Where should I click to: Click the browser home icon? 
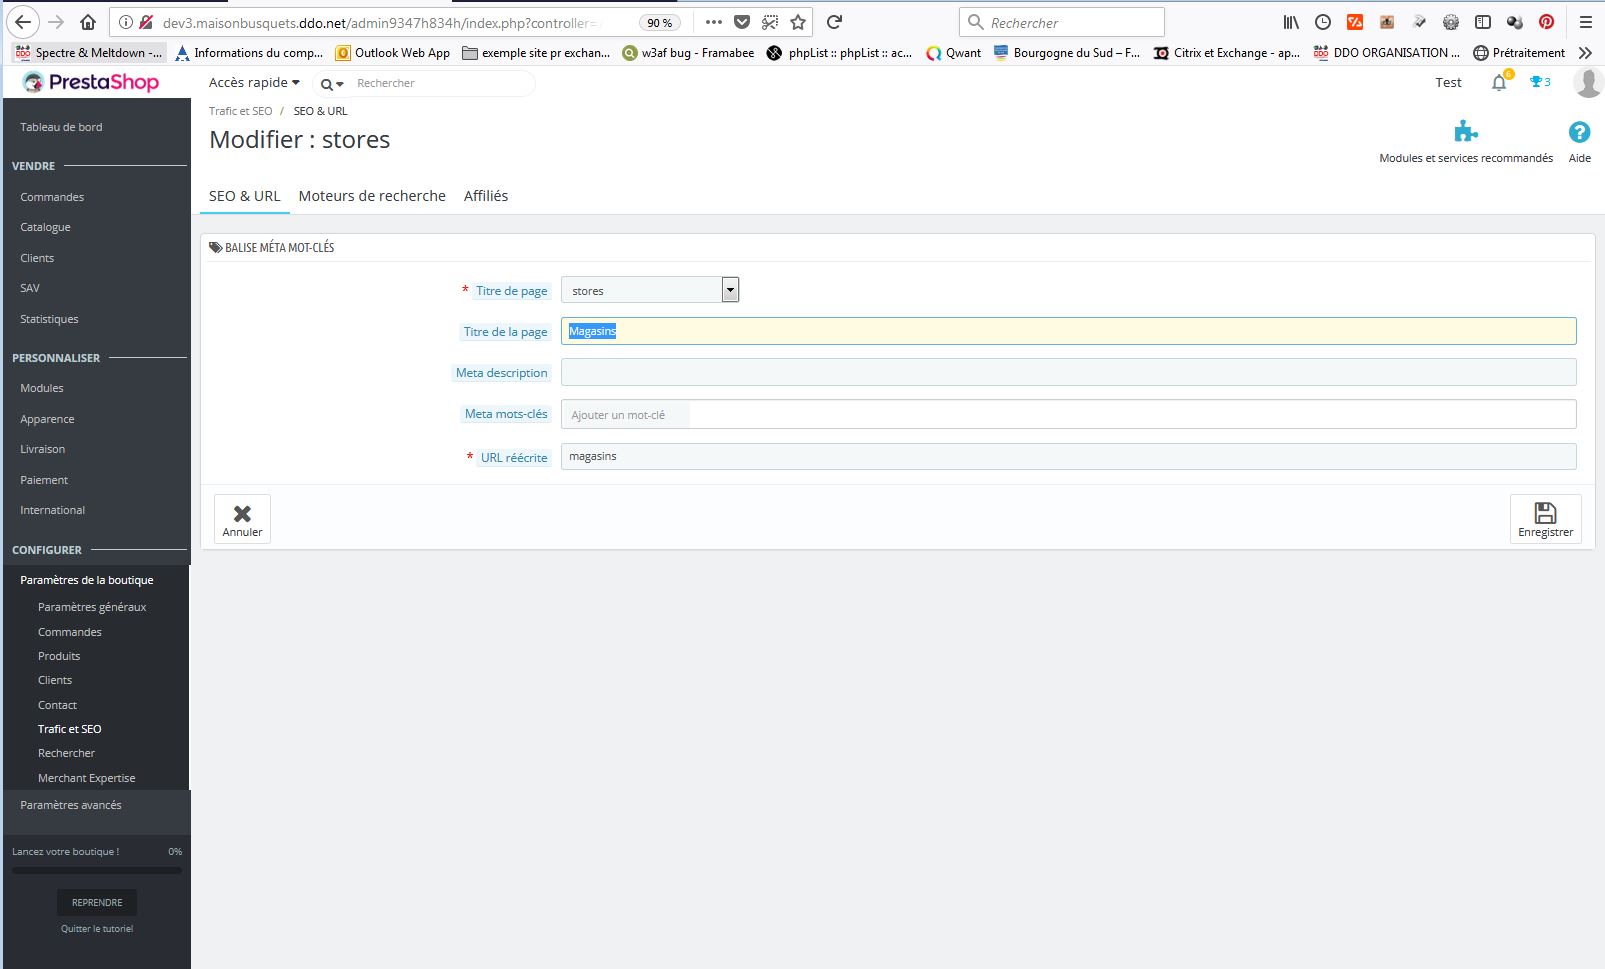pos(88,22)
